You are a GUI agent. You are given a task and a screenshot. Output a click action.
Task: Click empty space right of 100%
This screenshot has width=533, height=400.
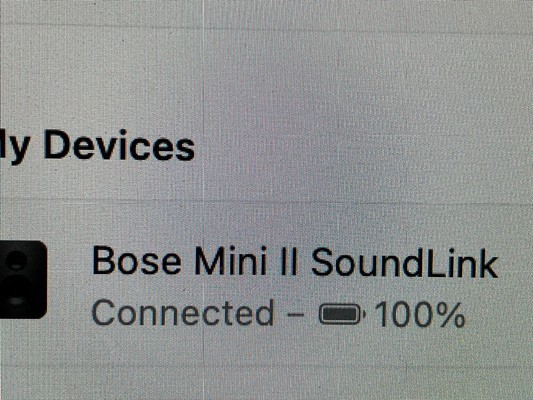pyautogui.click(x=496, y=315)
